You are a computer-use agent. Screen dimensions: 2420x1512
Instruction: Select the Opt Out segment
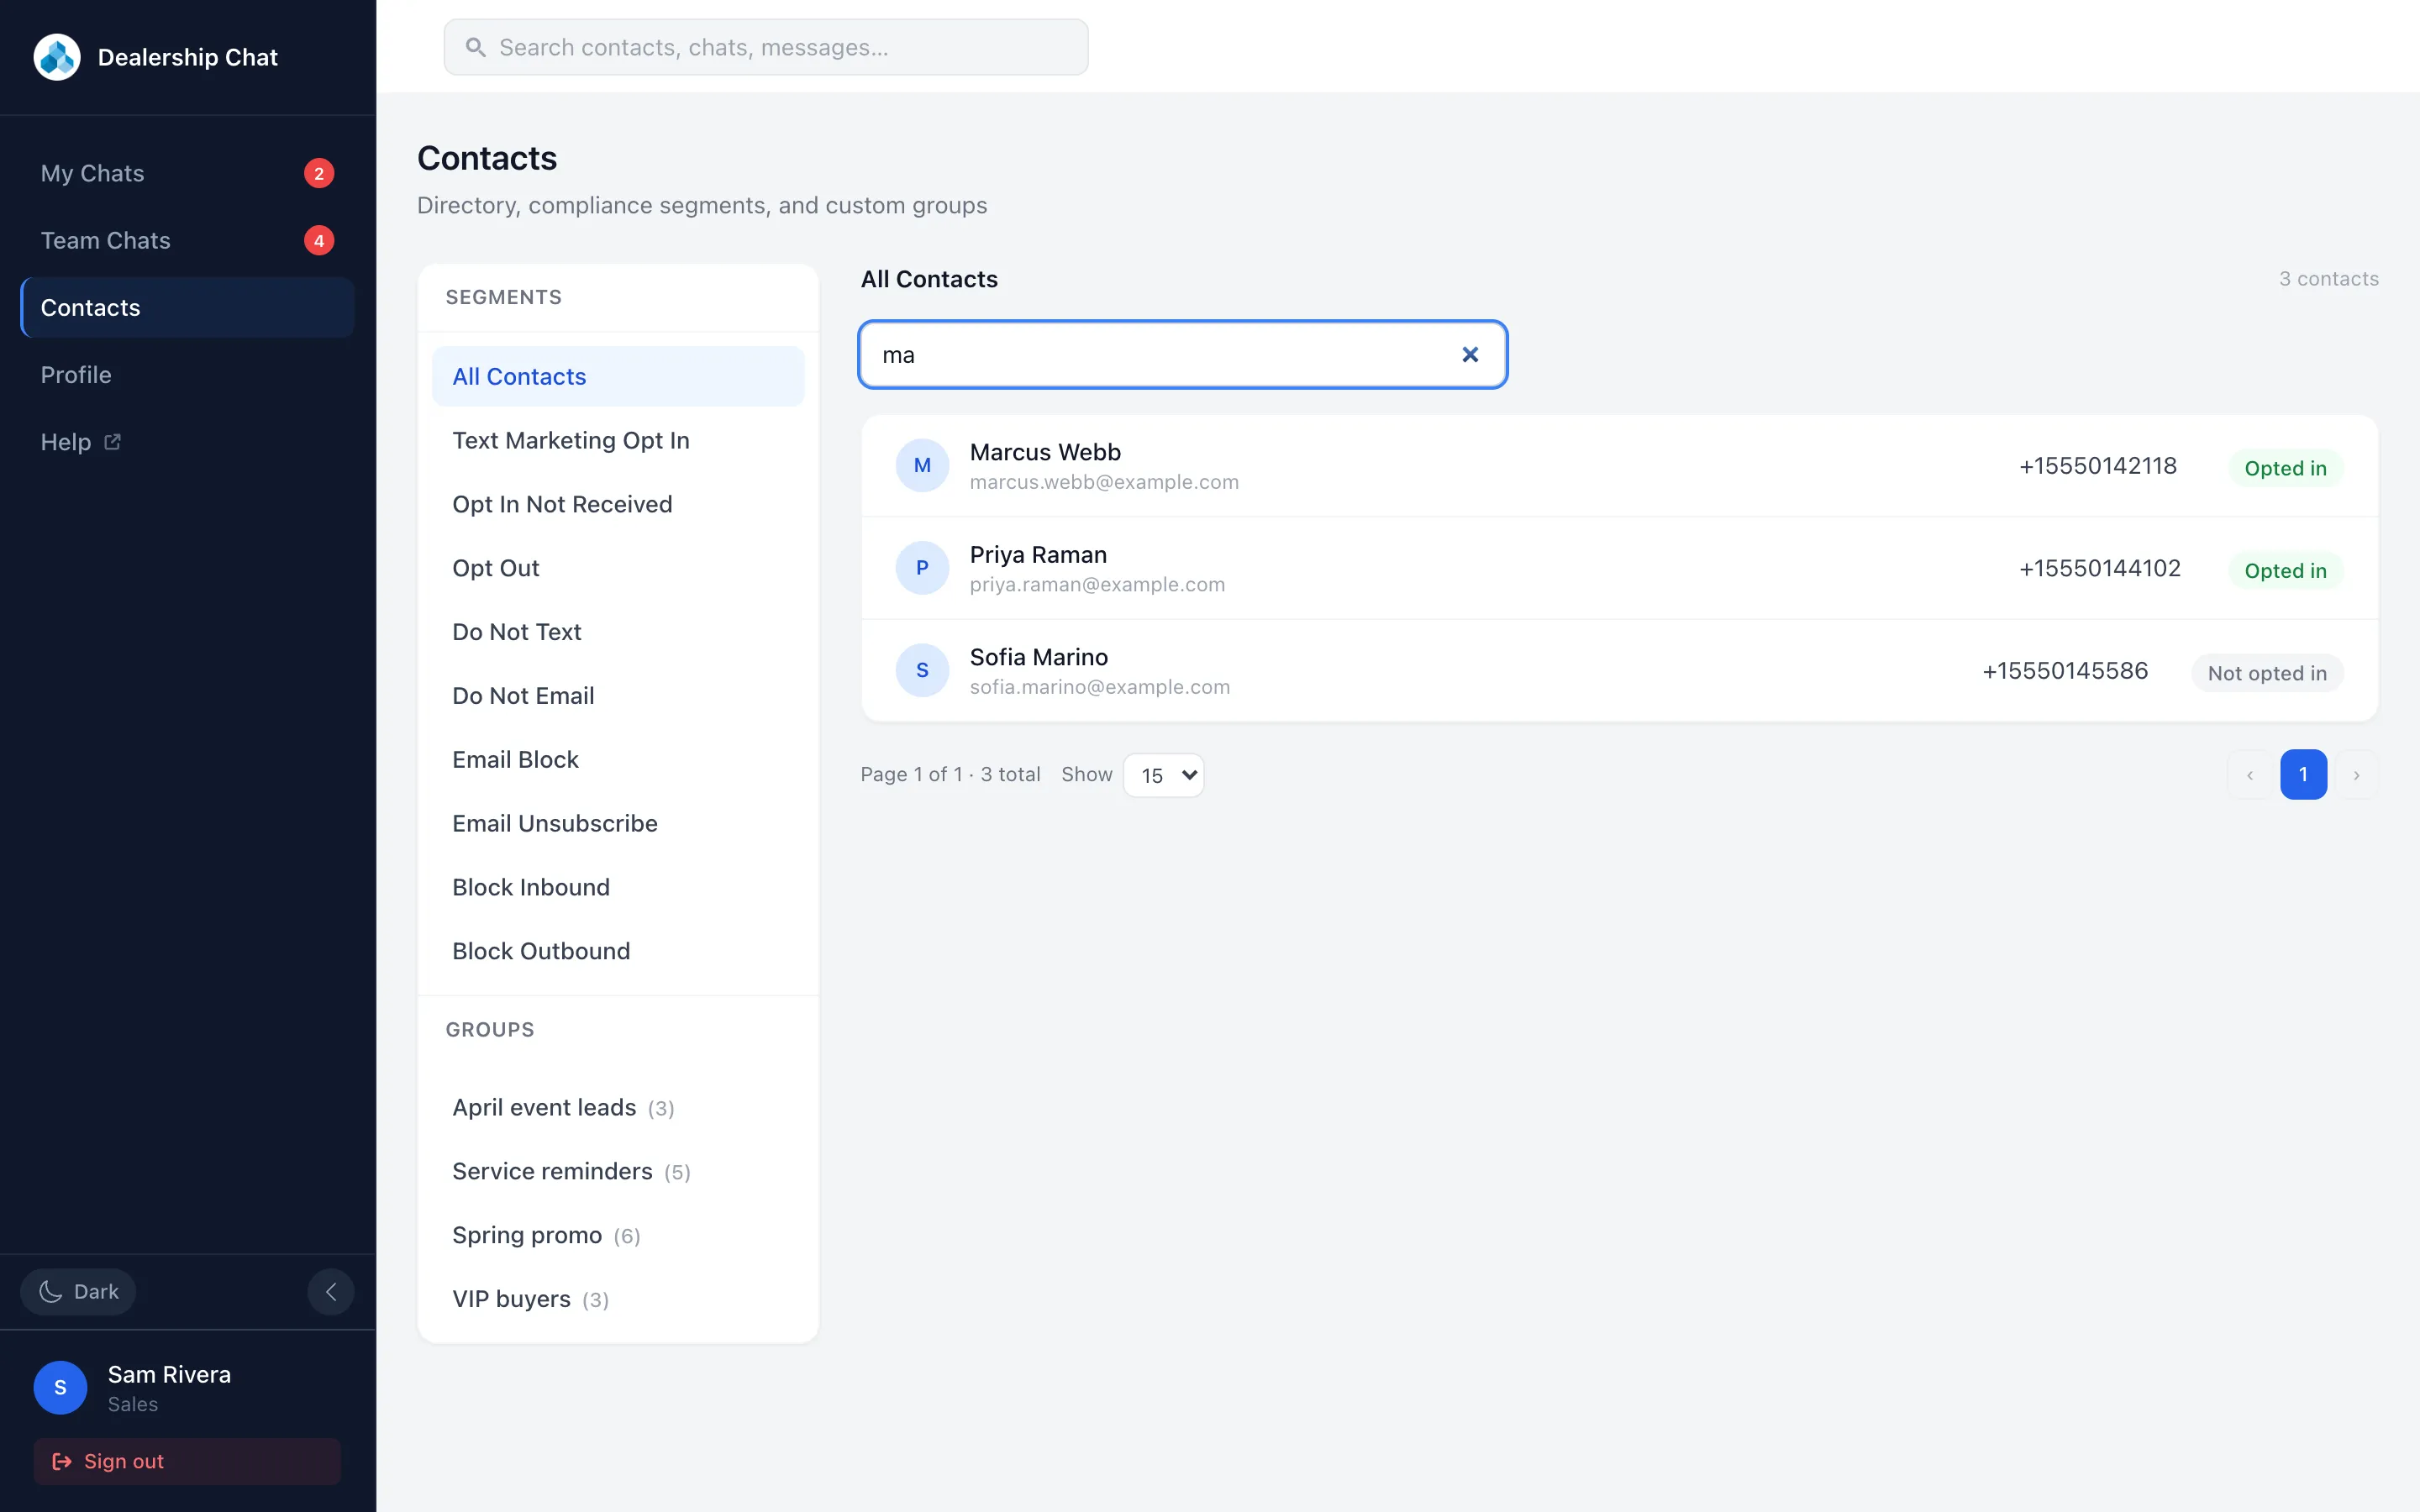click(618, 568)
